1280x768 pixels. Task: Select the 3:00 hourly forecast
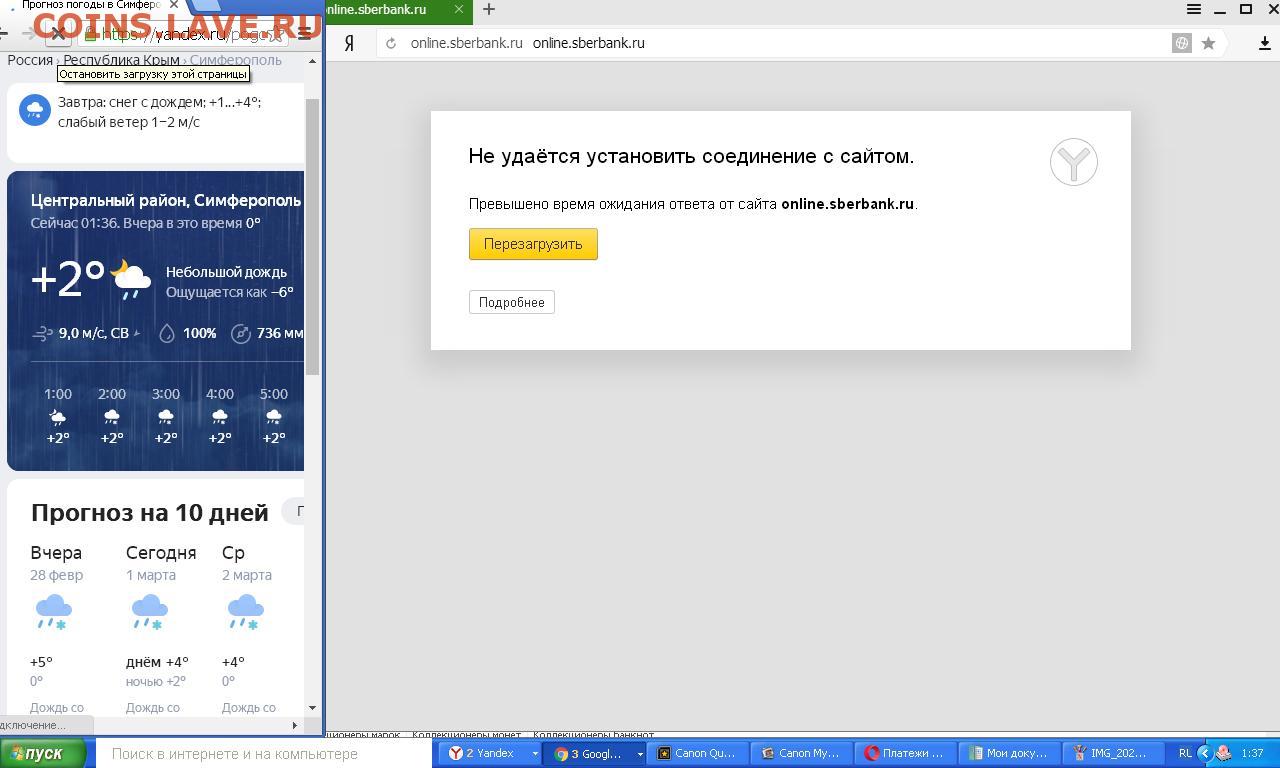point(166,415)
